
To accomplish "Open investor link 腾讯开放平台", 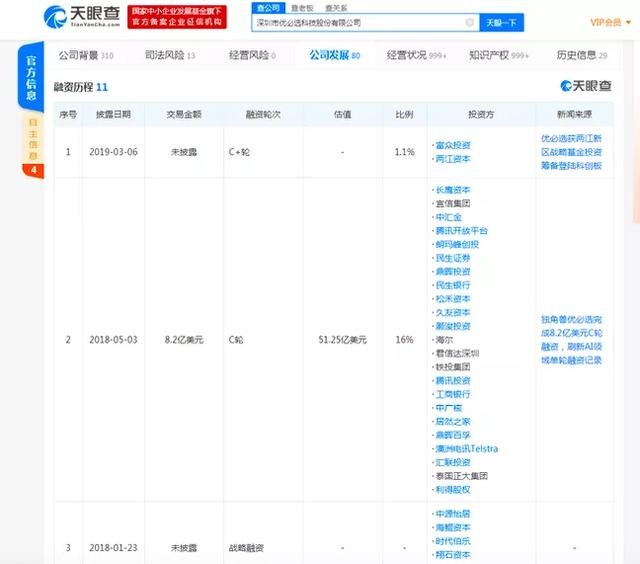I will pos(461,230).
